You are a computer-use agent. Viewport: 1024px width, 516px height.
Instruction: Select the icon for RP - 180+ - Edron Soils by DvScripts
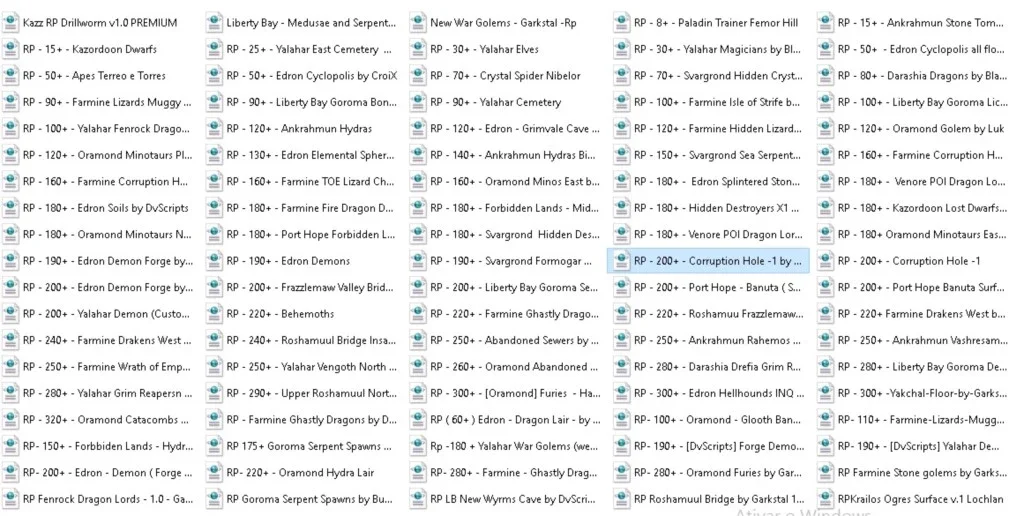[x=10, y=208]
